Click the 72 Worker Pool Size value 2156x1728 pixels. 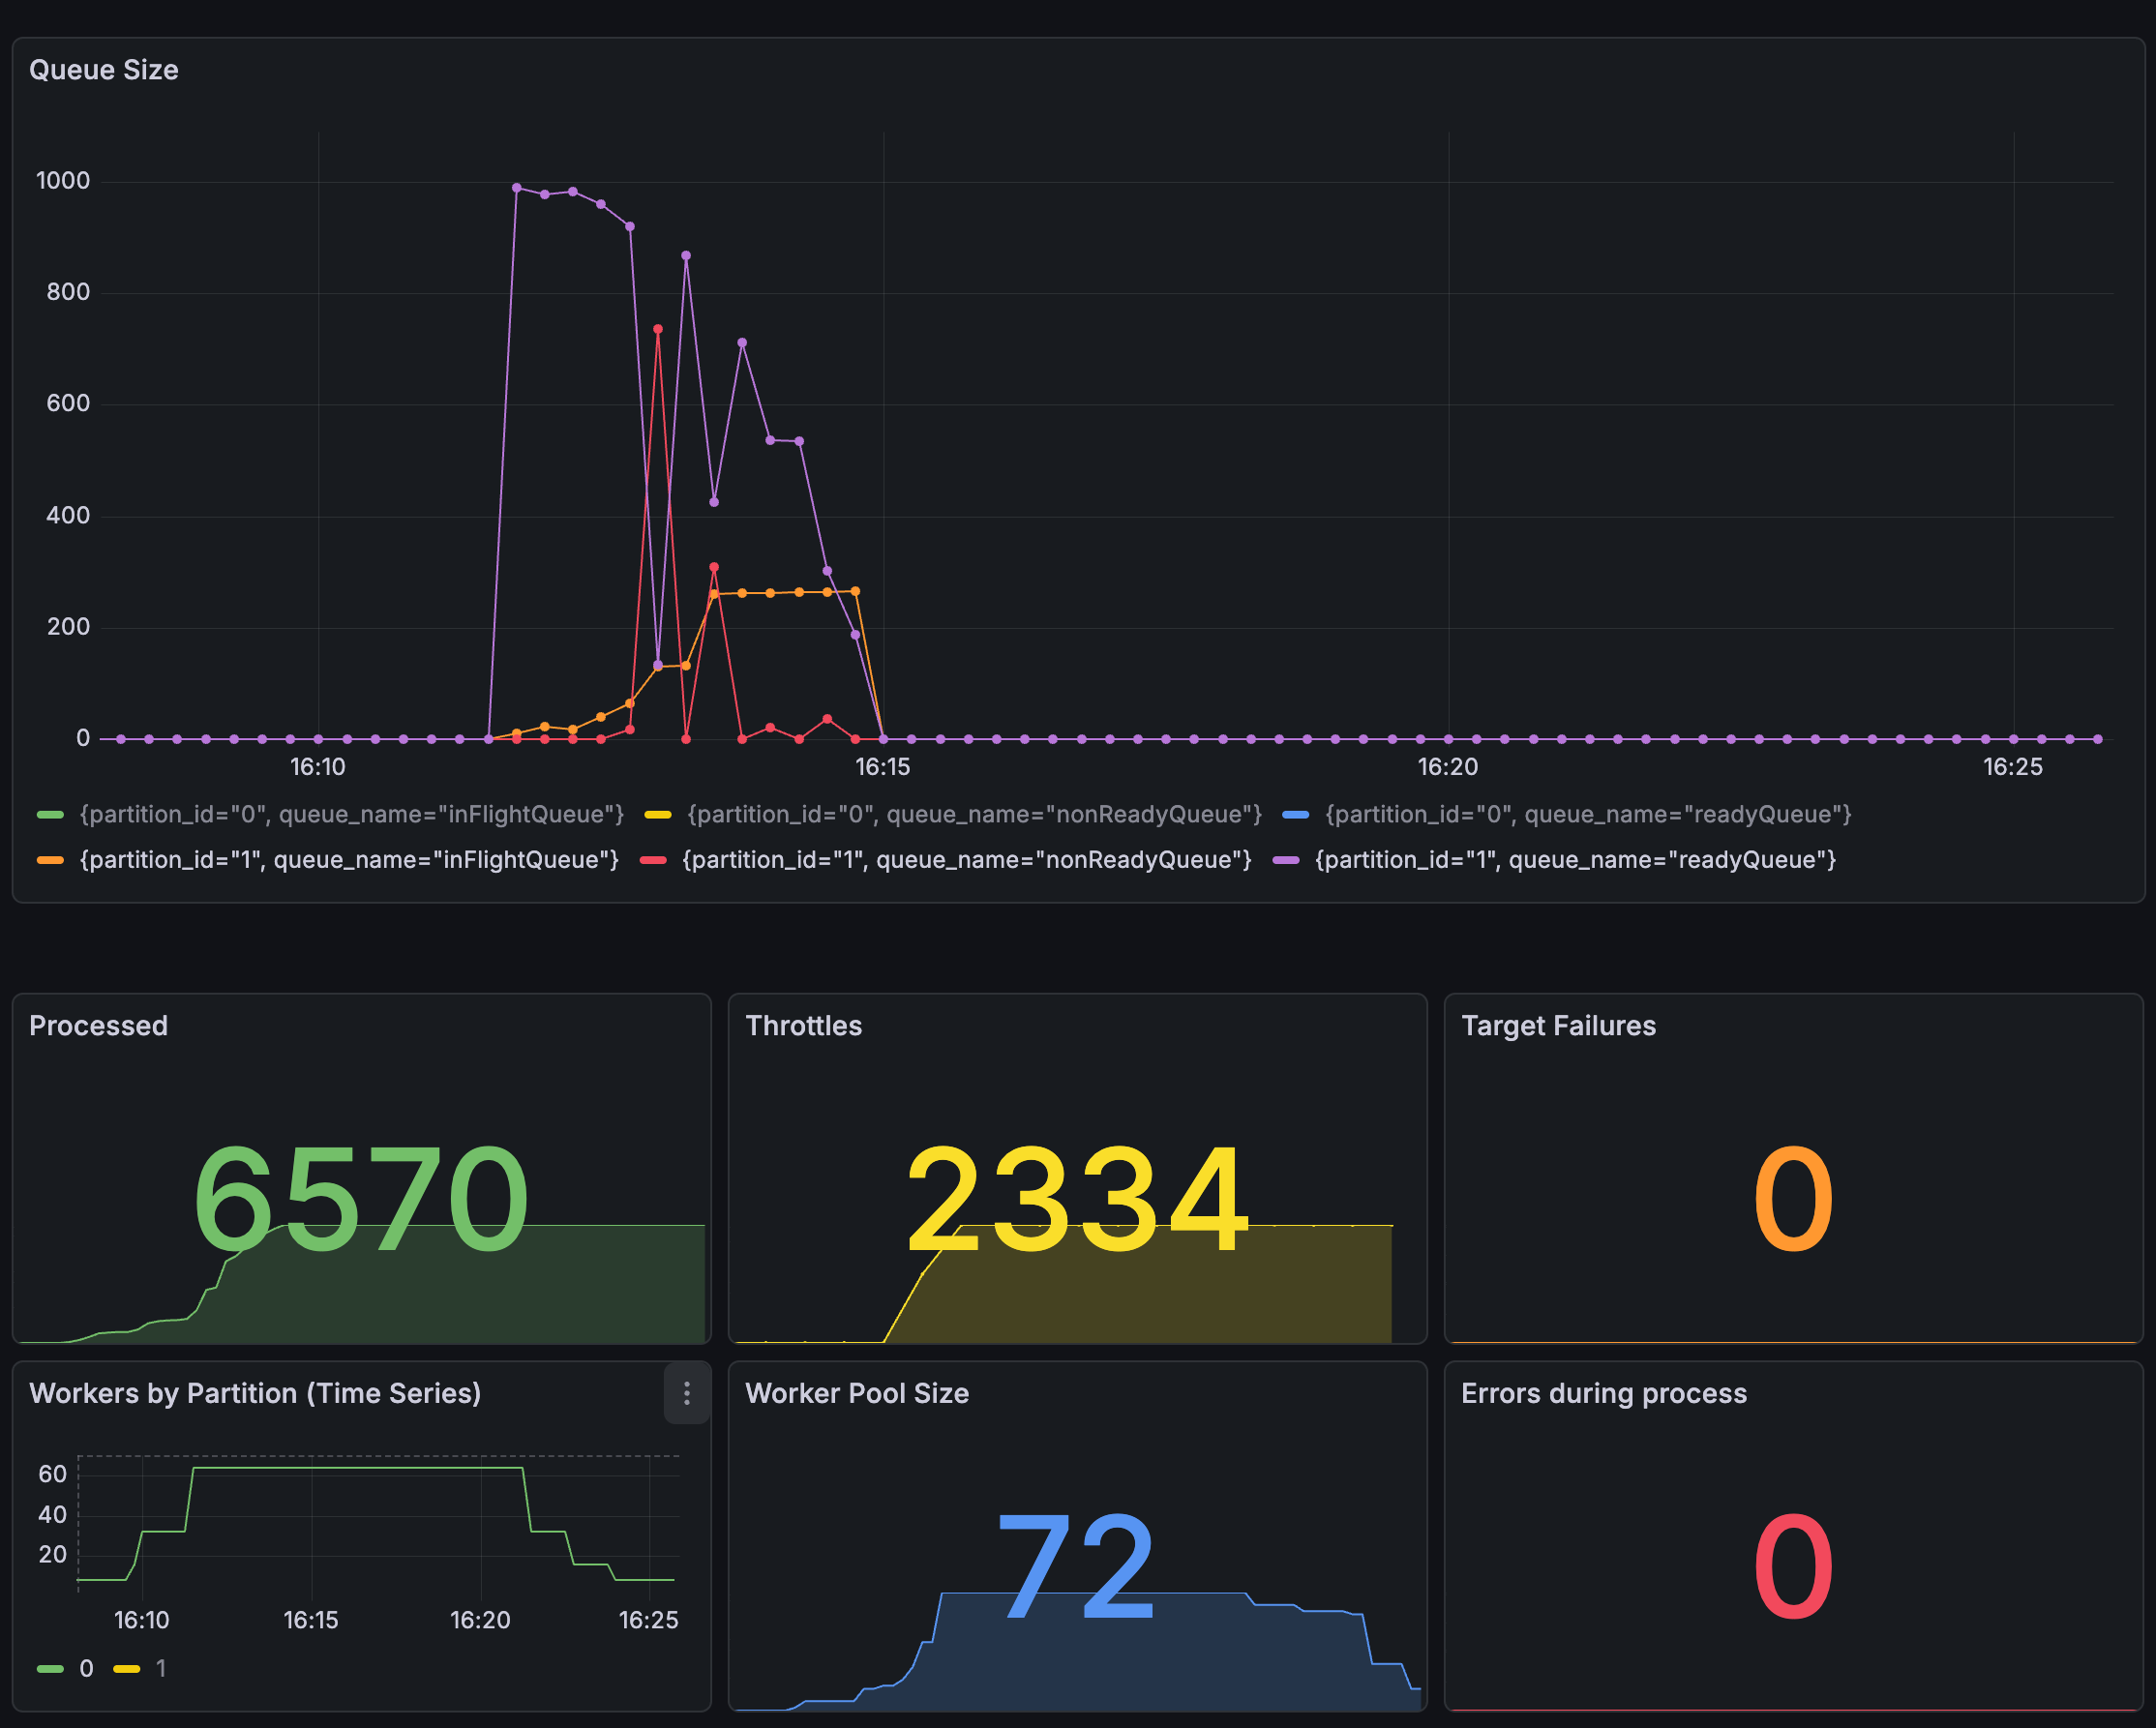tap(1076, 1566)
